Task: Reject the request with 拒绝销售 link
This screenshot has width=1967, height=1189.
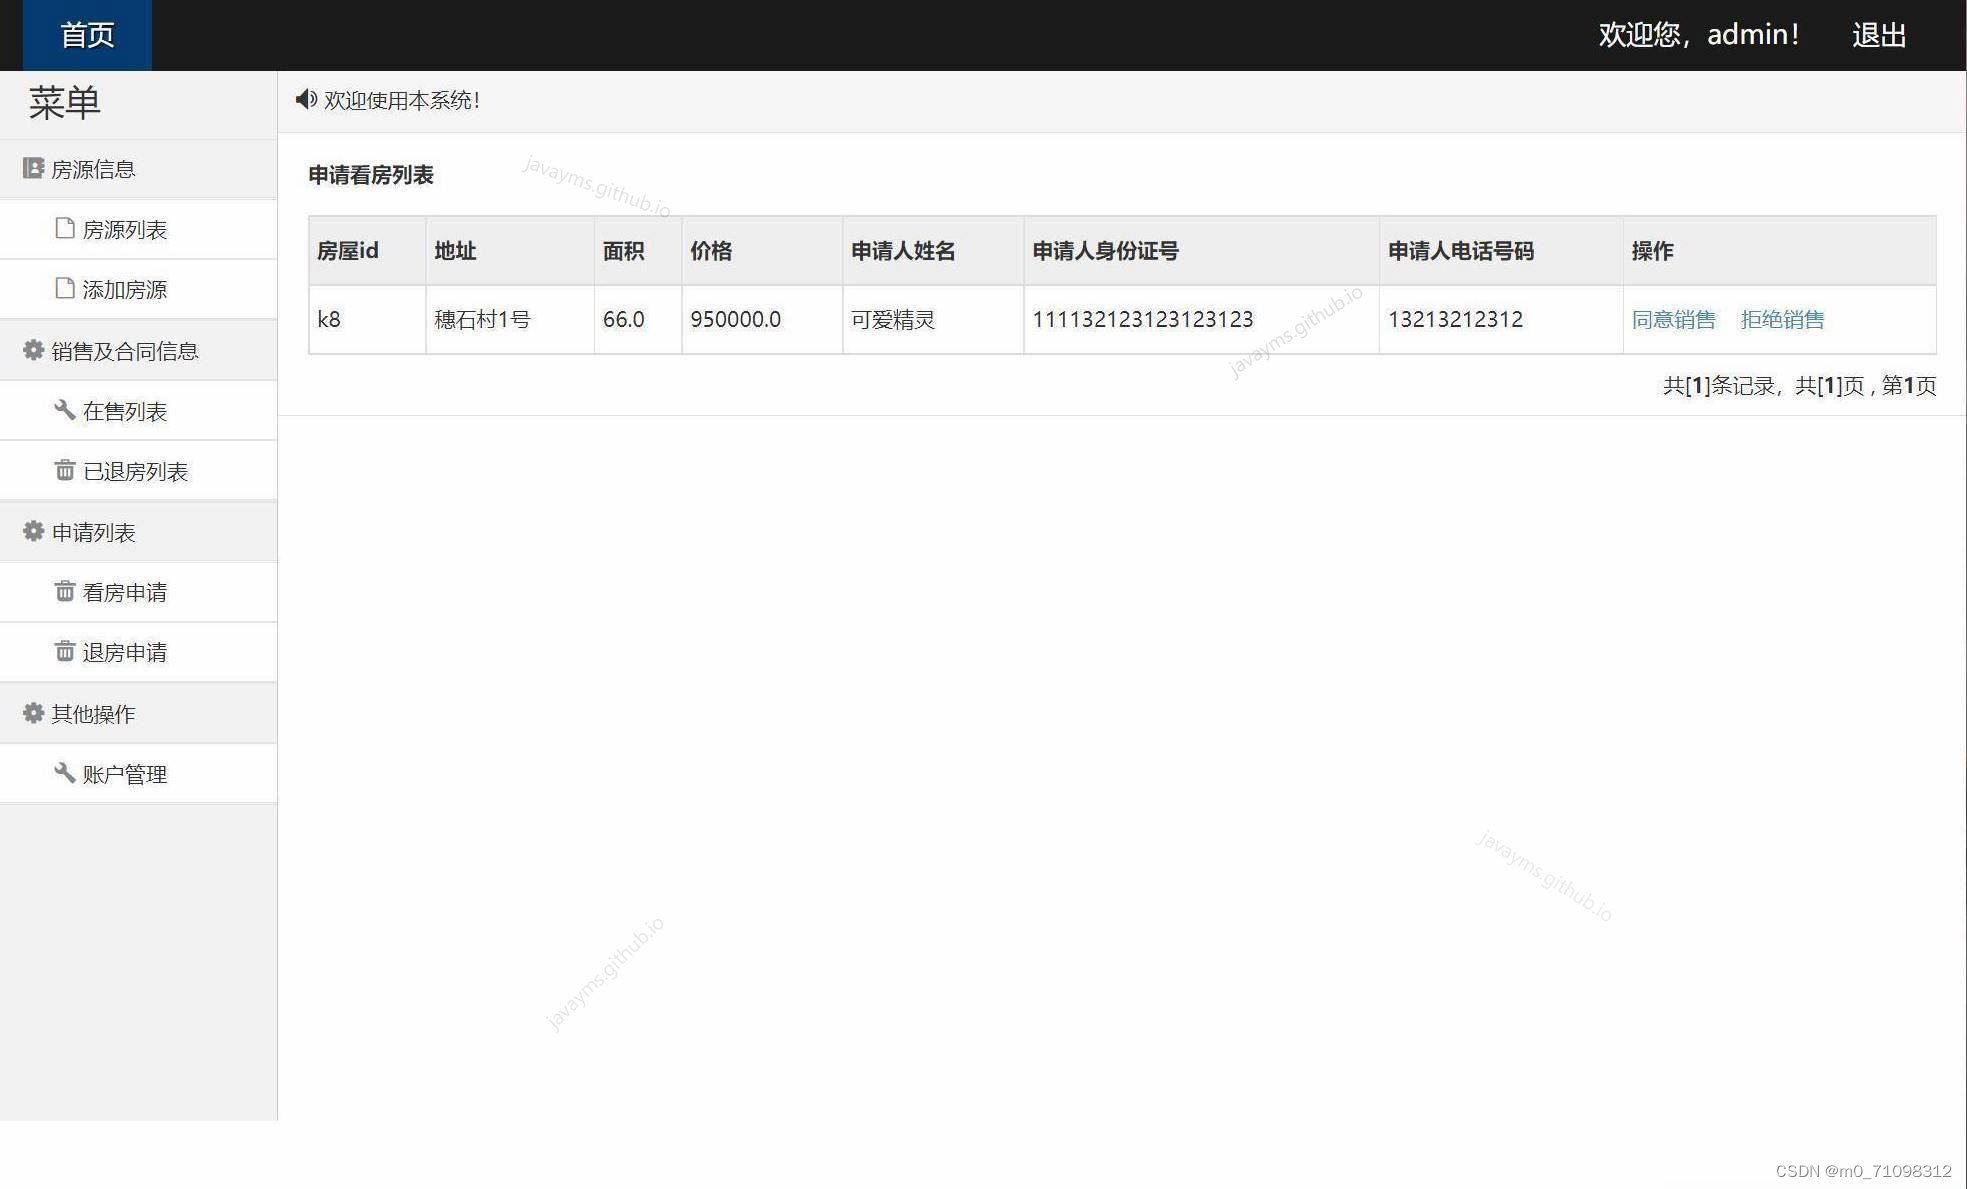Action: 1782,320
